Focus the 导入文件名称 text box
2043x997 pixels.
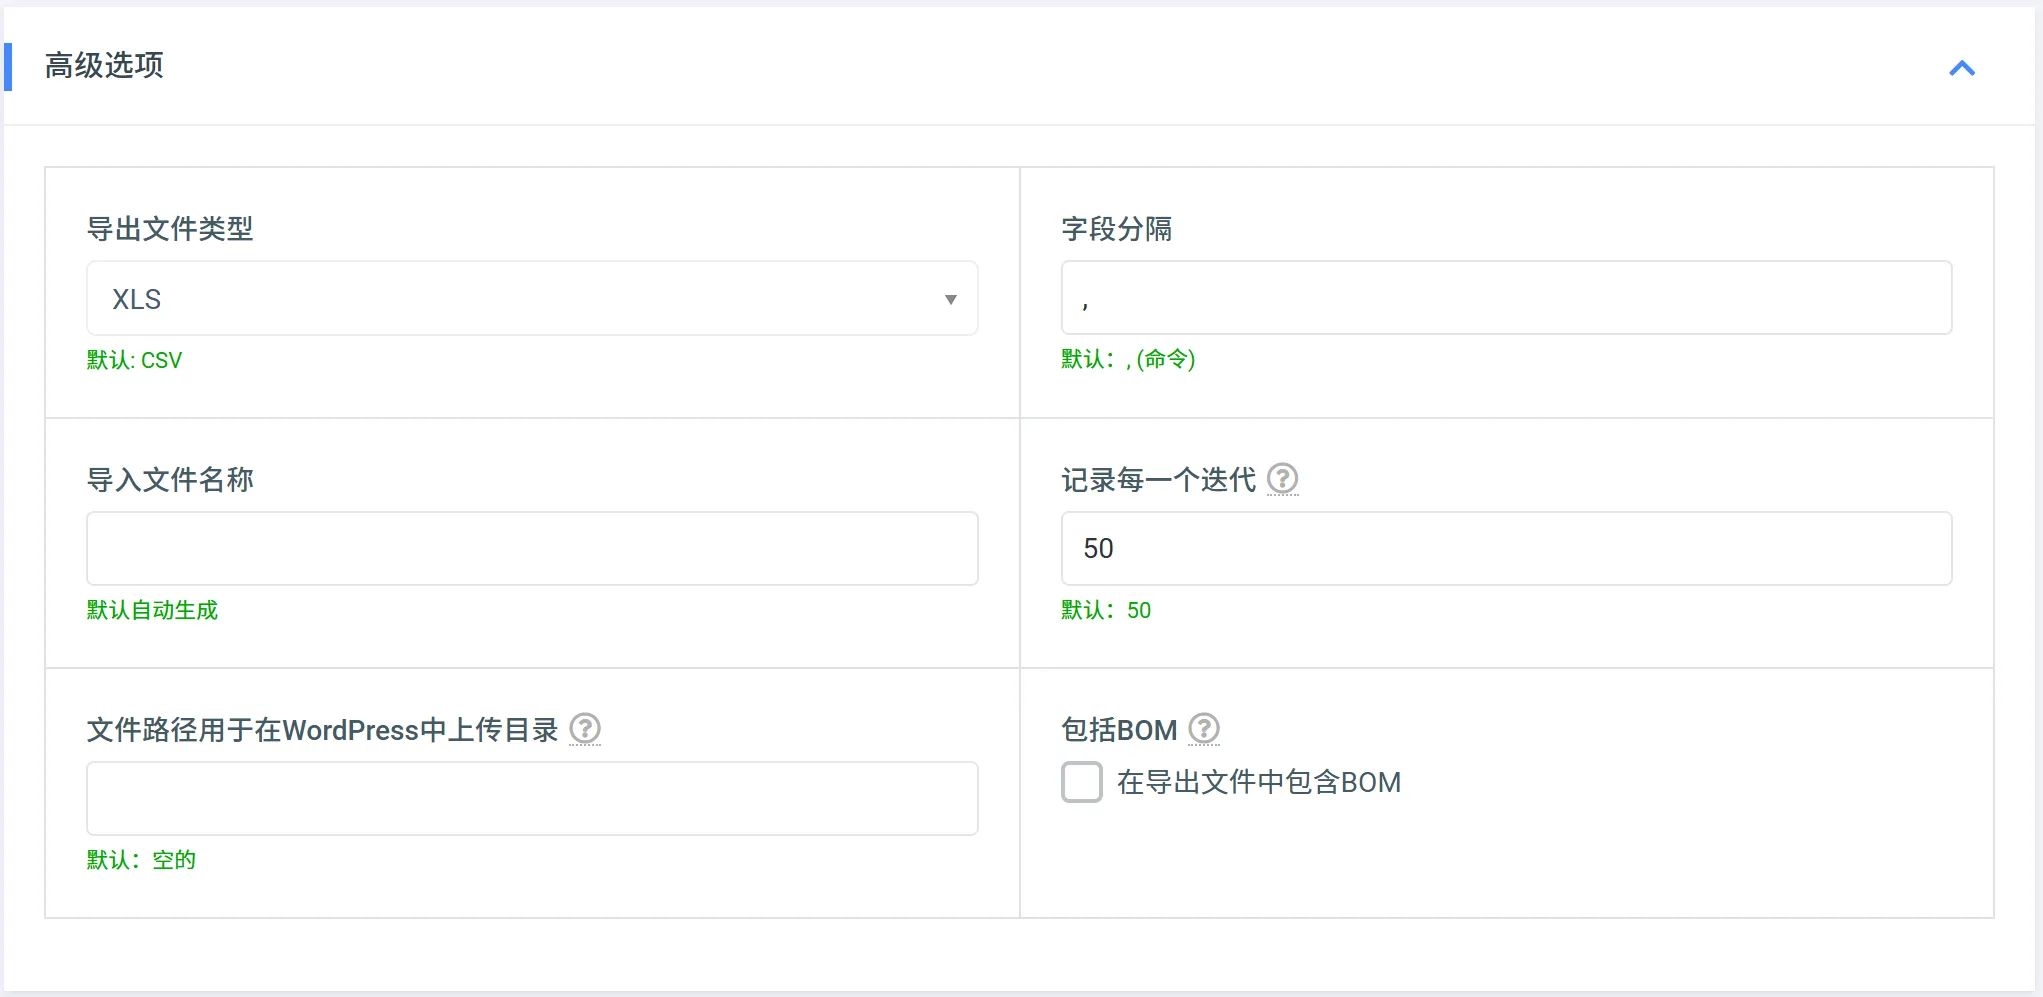[x=532, y=549]
